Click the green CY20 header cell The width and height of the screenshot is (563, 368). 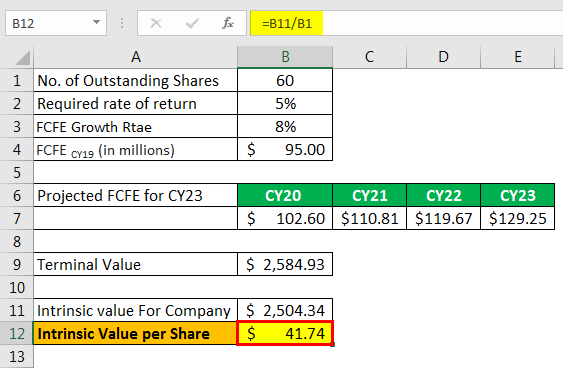(285, 195)
